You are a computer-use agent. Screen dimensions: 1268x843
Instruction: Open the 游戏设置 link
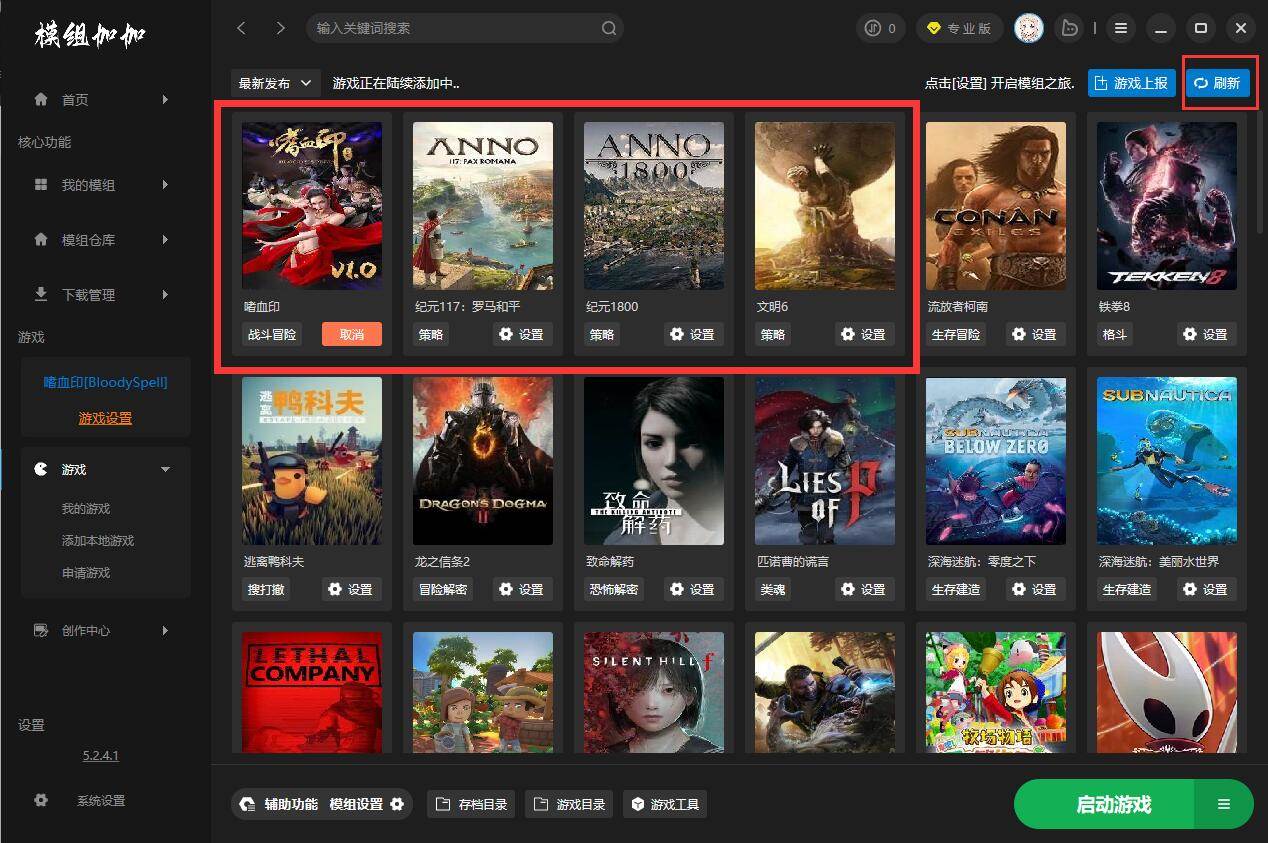pyautogui.click(x=105, y=418)
